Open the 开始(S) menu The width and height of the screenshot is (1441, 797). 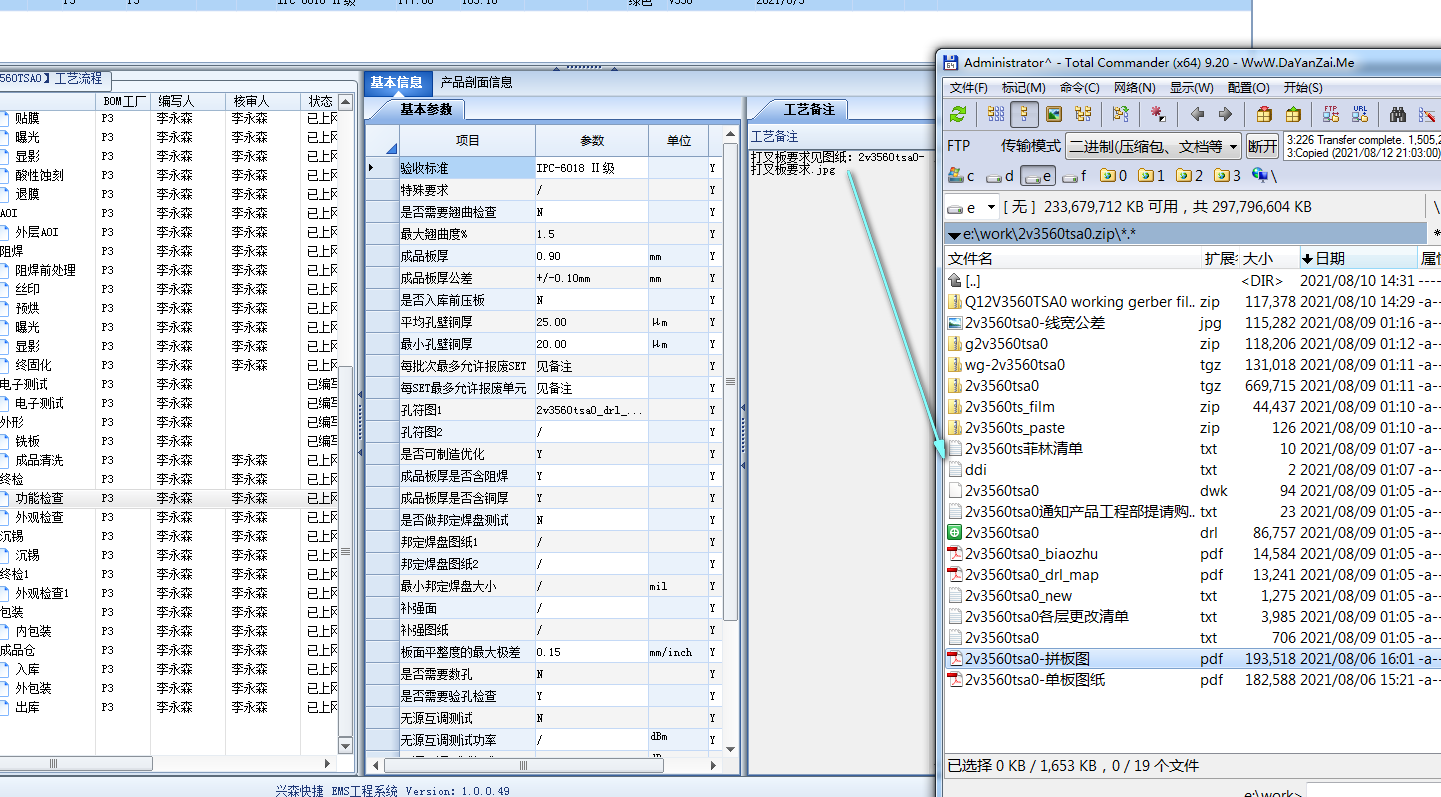[x=1303, y=88]
